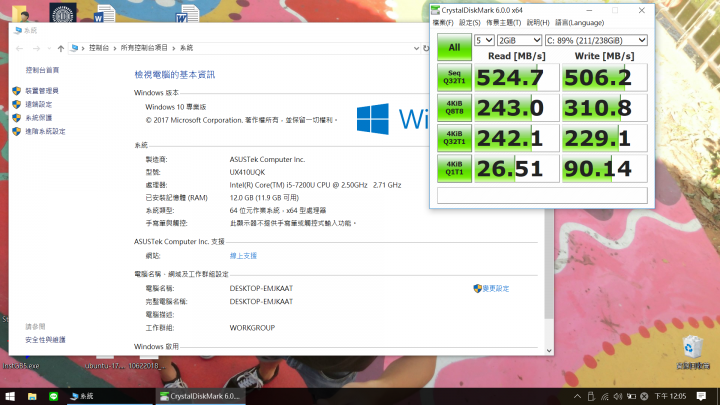Select the Recycle Bin desktop icon
Image resolution: width=720 pixels, height=405 pixels.
692,353
